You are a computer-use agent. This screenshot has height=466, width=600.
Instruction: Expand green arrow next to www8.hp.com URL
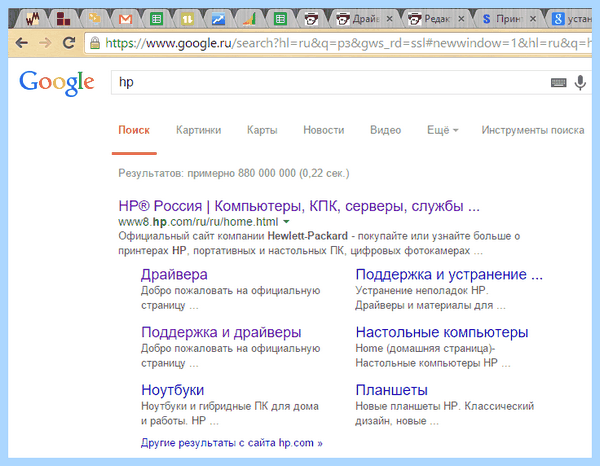click(x=286, y=222)
